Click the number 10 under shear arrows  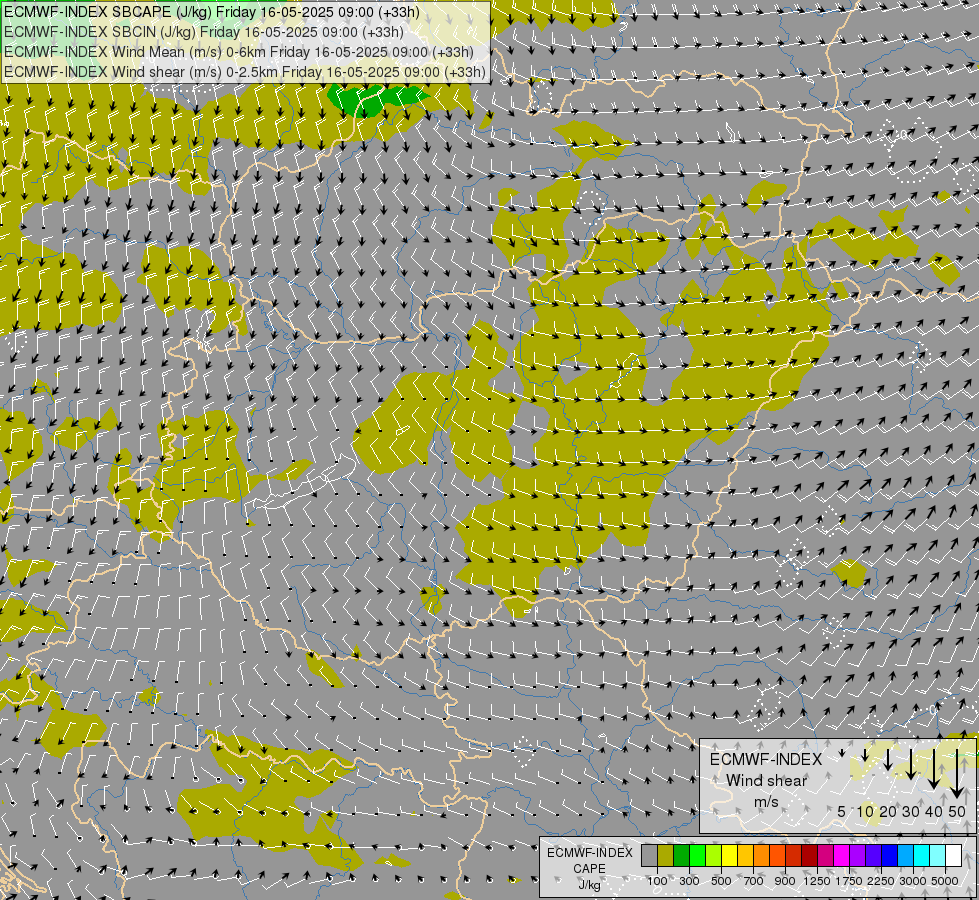865,811
